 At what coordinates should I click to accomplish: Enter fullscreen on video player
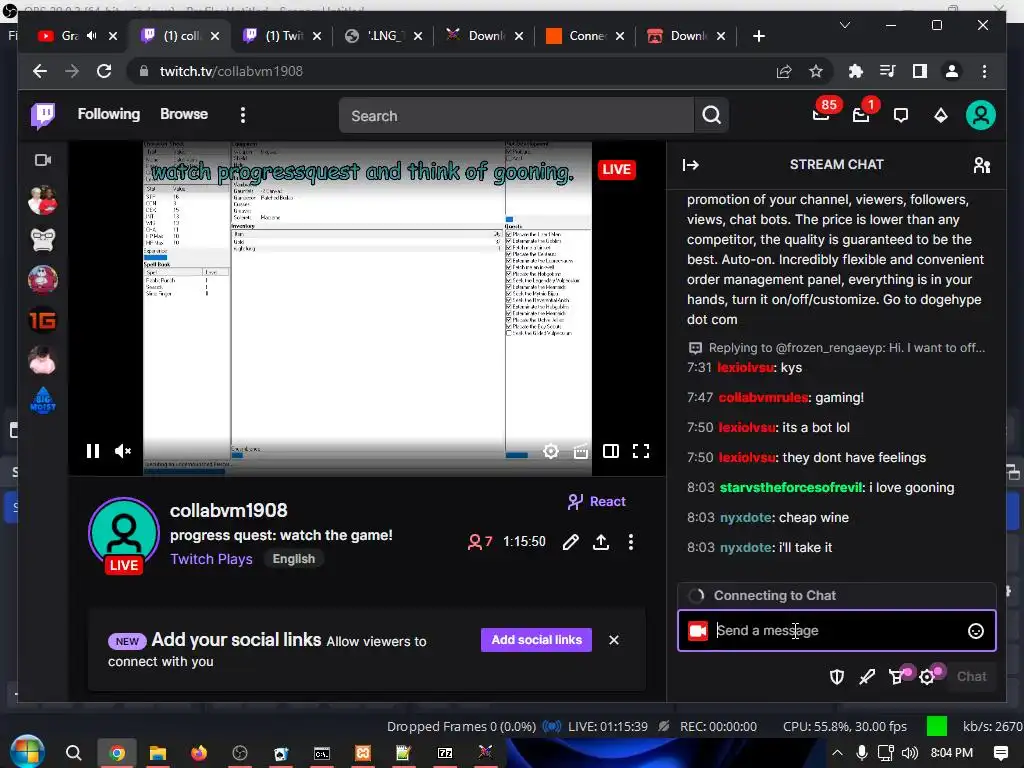point(641,451)
